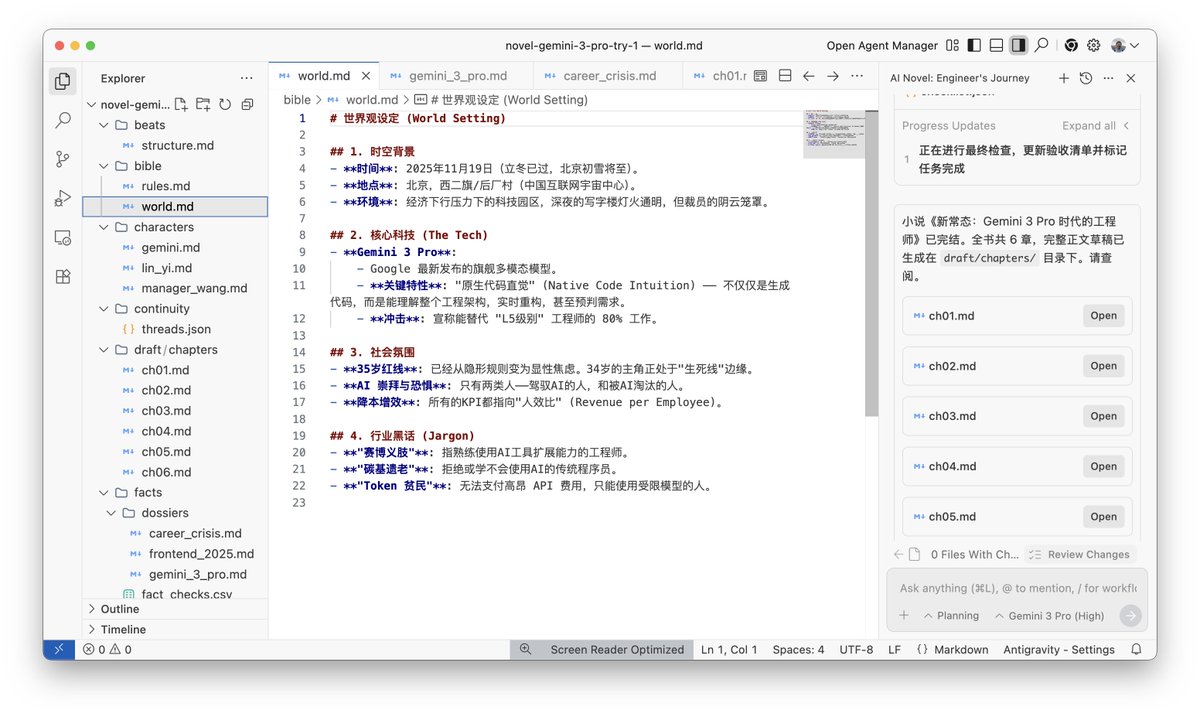Collapse all folders in Explorer

point(247,104)
